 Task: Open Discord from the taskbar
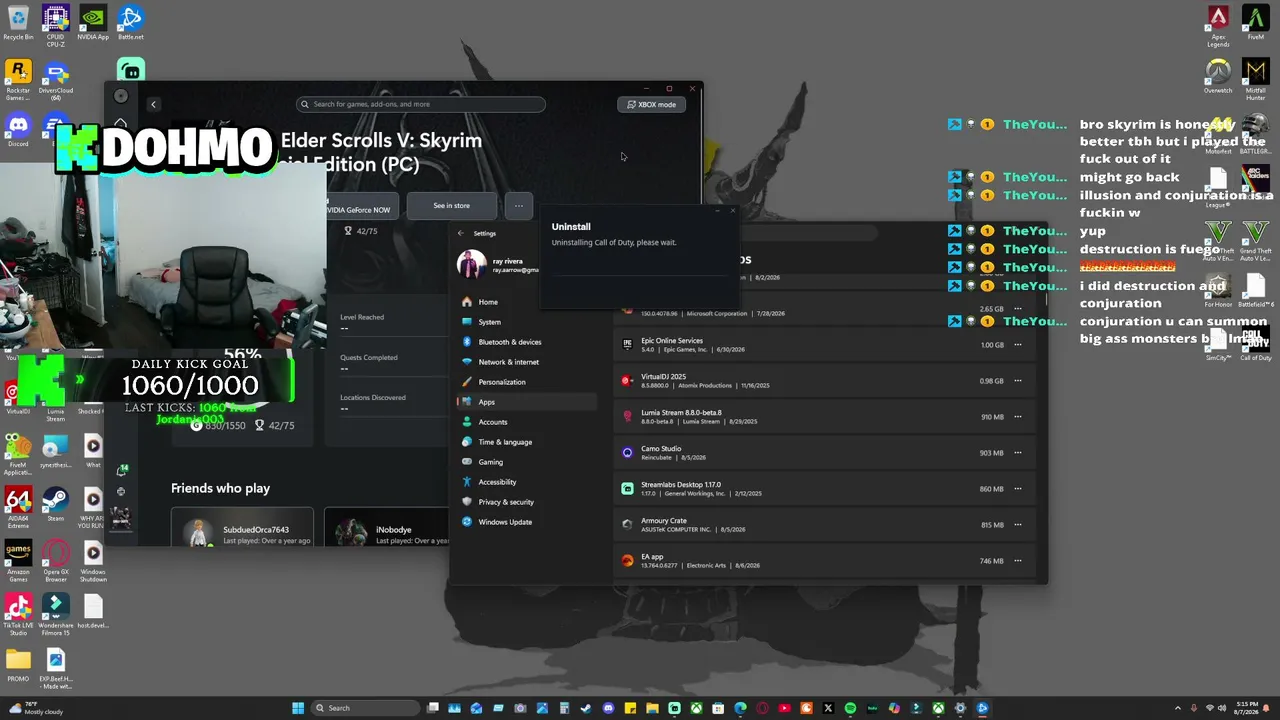point(608,708)
